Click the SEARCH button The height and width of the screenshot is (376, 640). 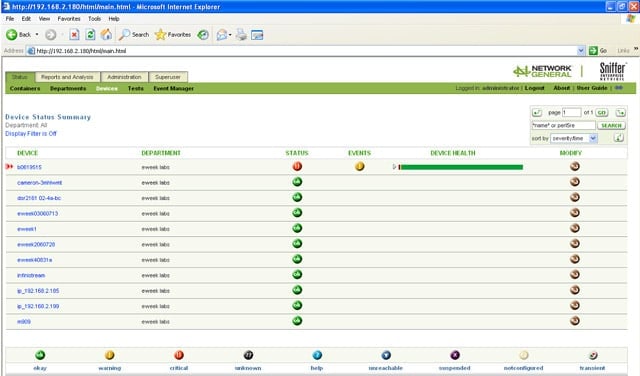pos(611,125)
